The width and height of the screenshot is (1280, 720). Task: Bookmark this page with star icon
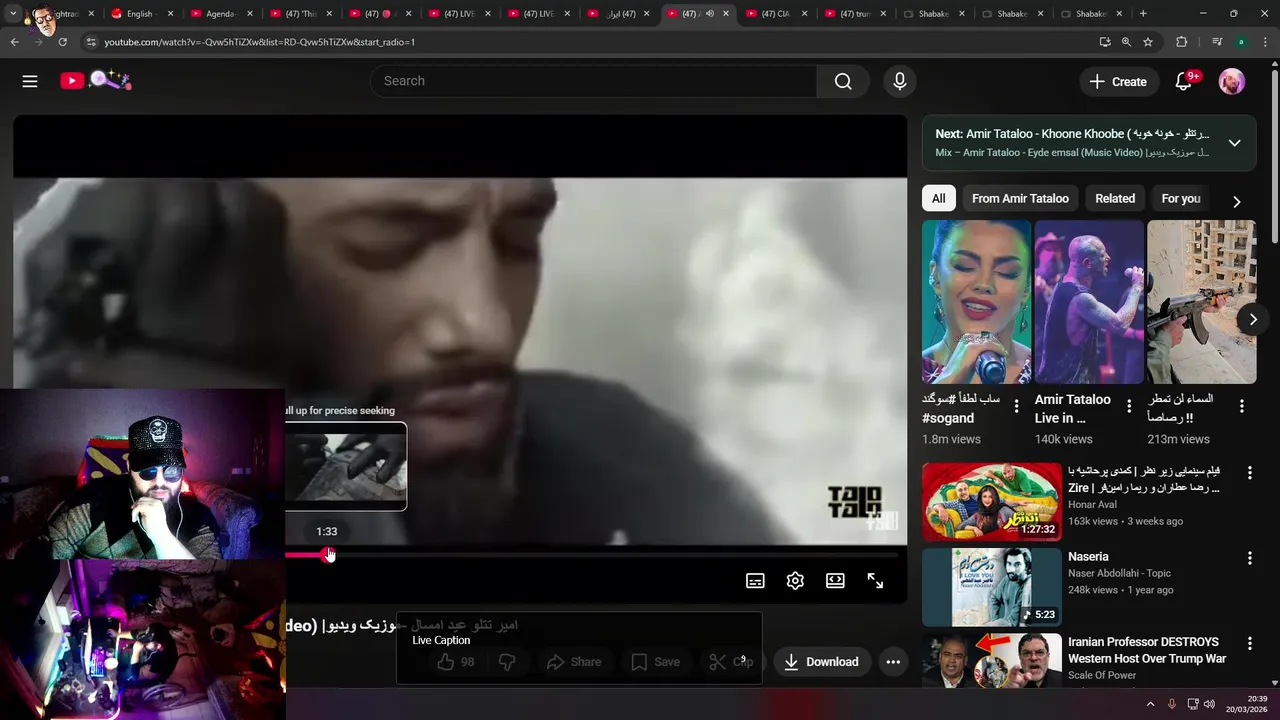coord(1148,42)
